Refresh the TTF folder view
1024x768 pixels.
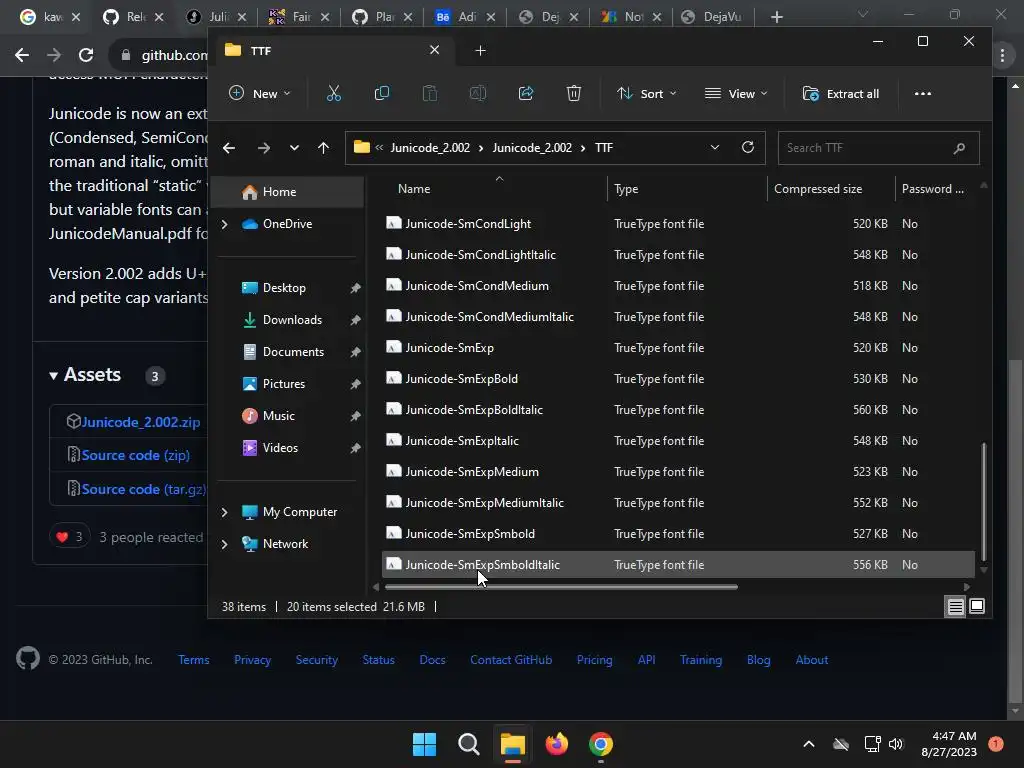click(748, 147)
